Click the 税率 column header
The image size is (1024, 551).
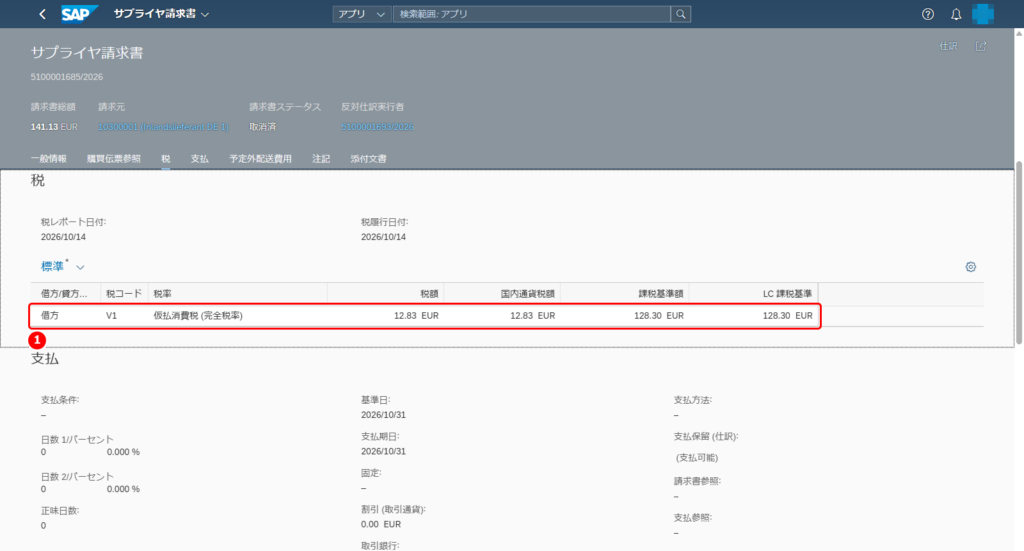(238, 294)
